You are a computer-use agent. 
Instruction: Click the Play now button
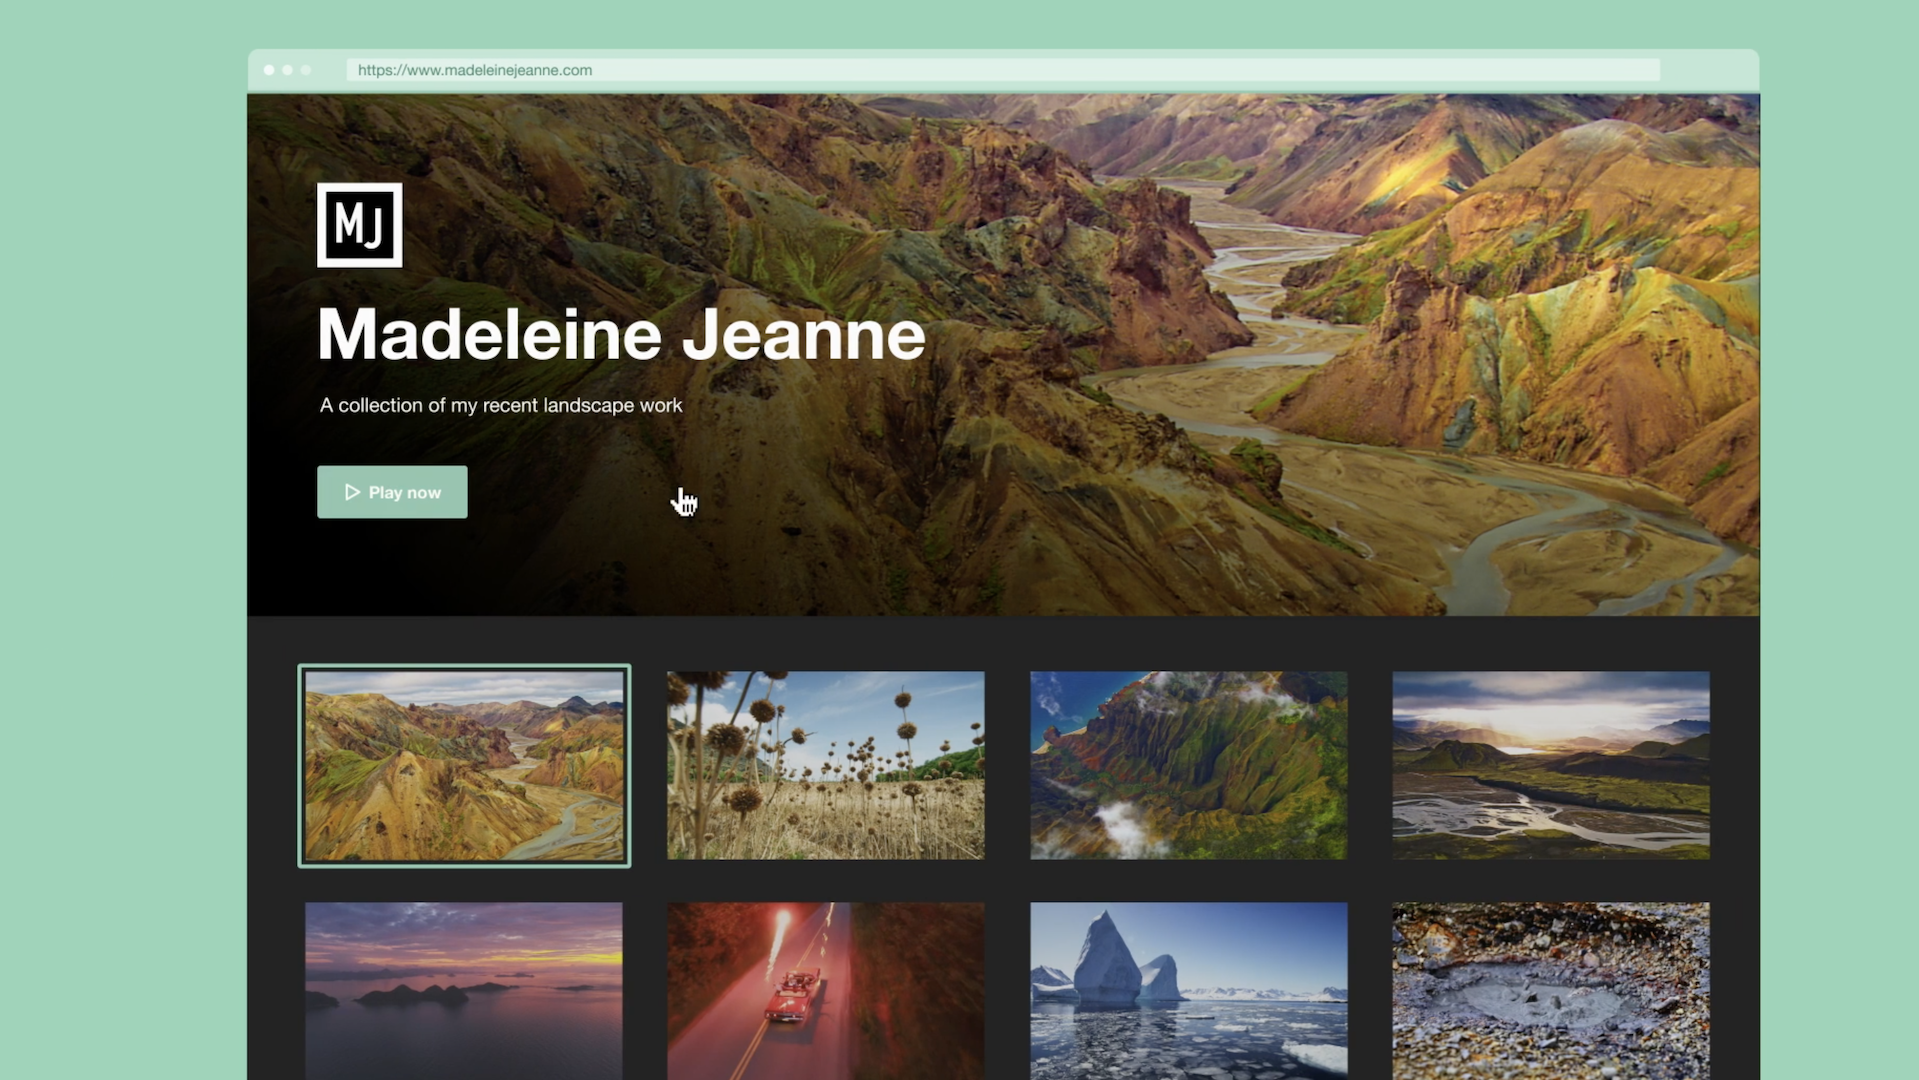392,492
